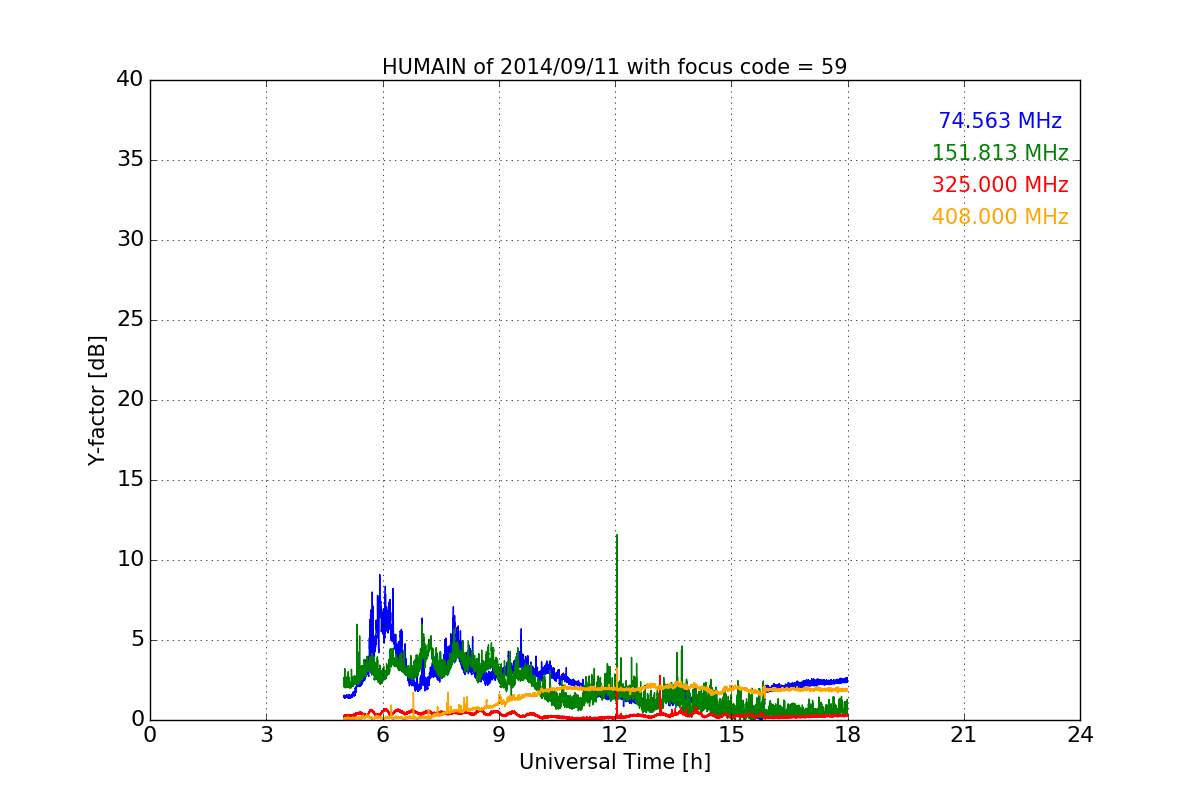
Task: Click y-axis tick value 15
Action: coord(130,480)
